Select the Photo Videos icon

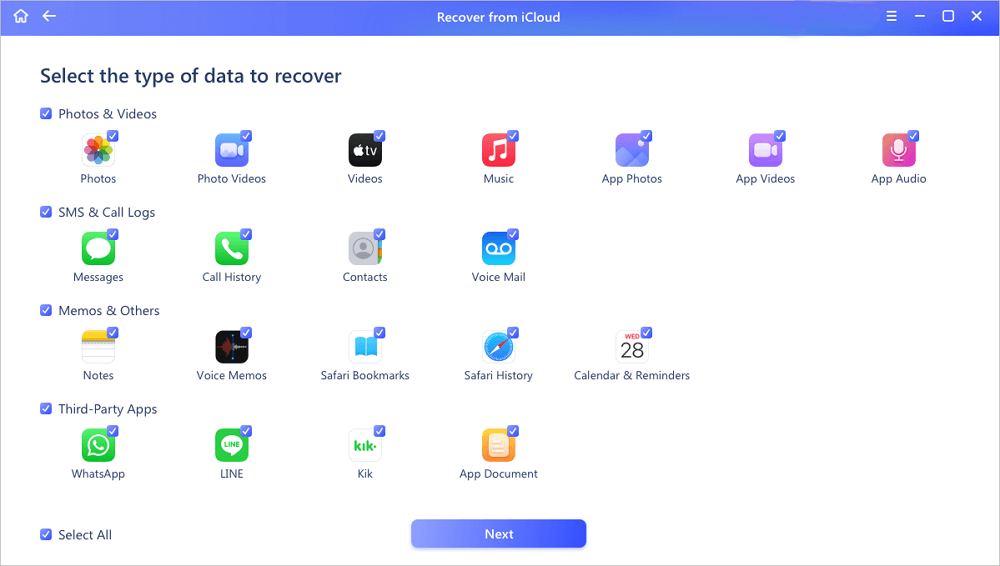(x=232, y=151)
